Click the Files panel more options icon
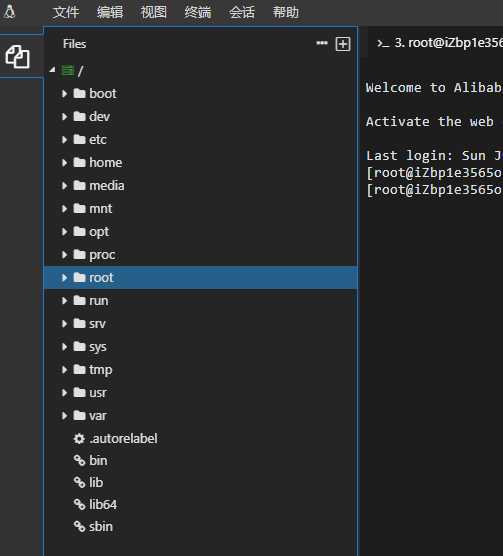The height and width of the screenshot is (556, 503). coord(322,43)
